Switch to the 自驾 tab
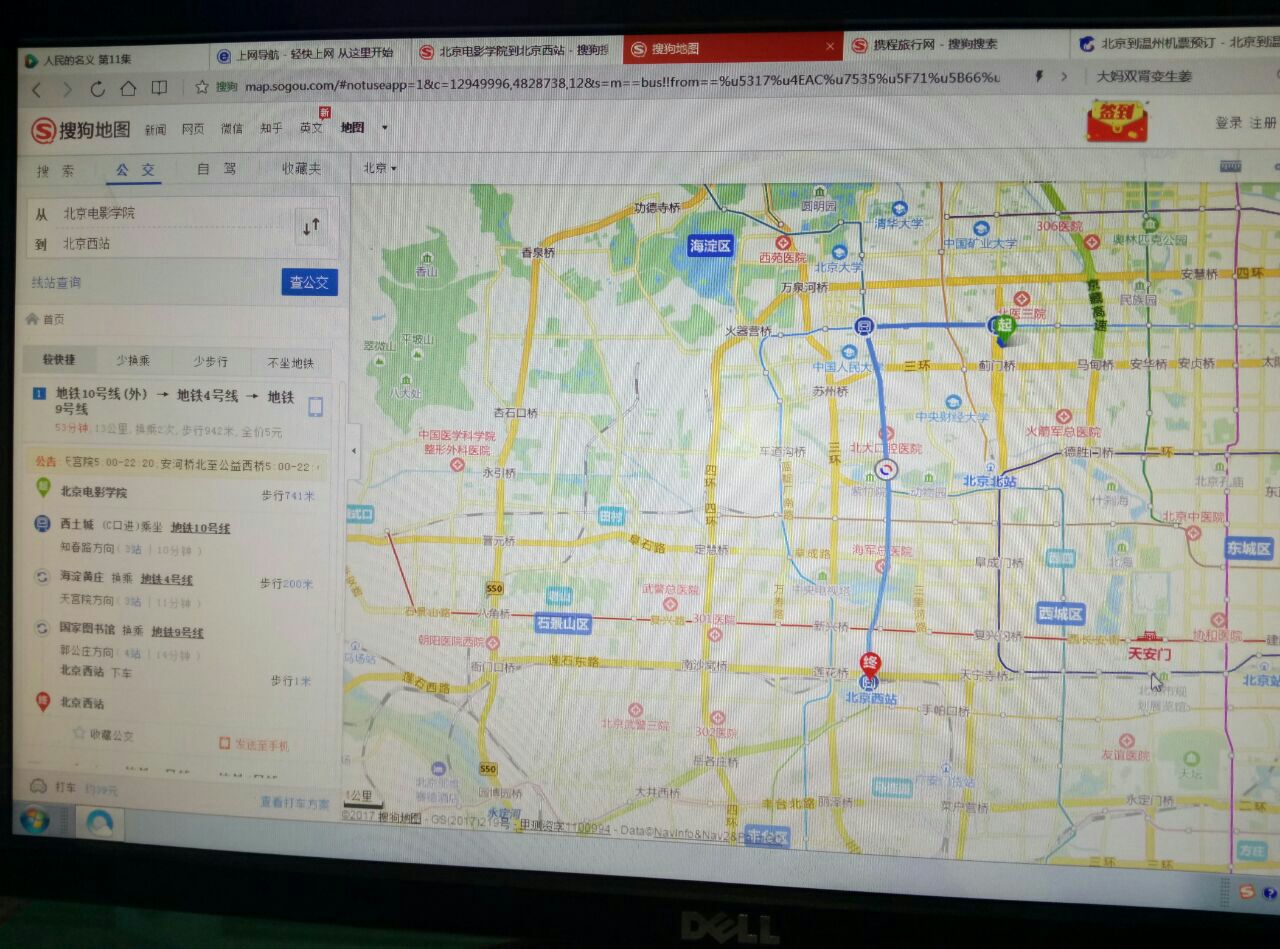Image resolution: width=1280 pixels, height=949 pixels. click(216, 168)
